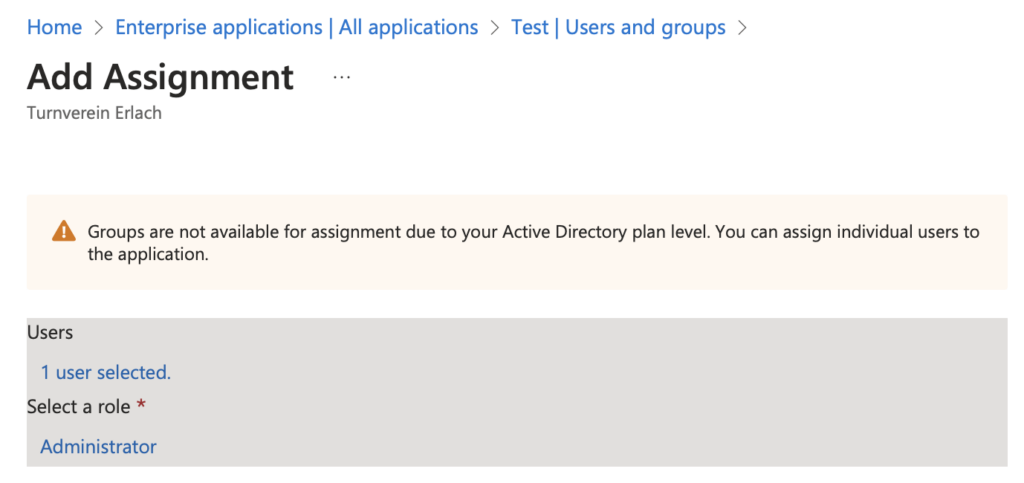Image resolution: width=1024 pixels, height=483 pixels.
Task: Open the ellipsis more options menu
Action: [x=341, y=77]
